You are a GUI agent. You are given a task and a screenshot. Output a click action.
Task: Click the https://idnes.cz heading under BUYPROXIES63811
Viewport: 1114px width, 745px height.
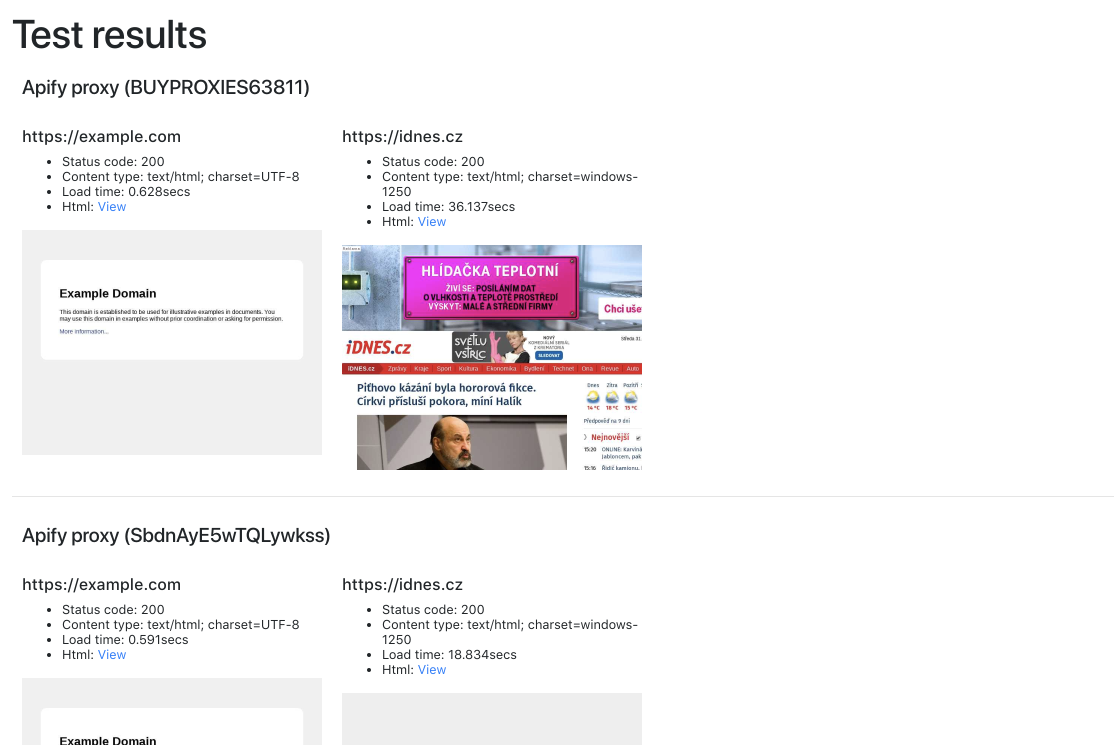click(x=402, y=136)
